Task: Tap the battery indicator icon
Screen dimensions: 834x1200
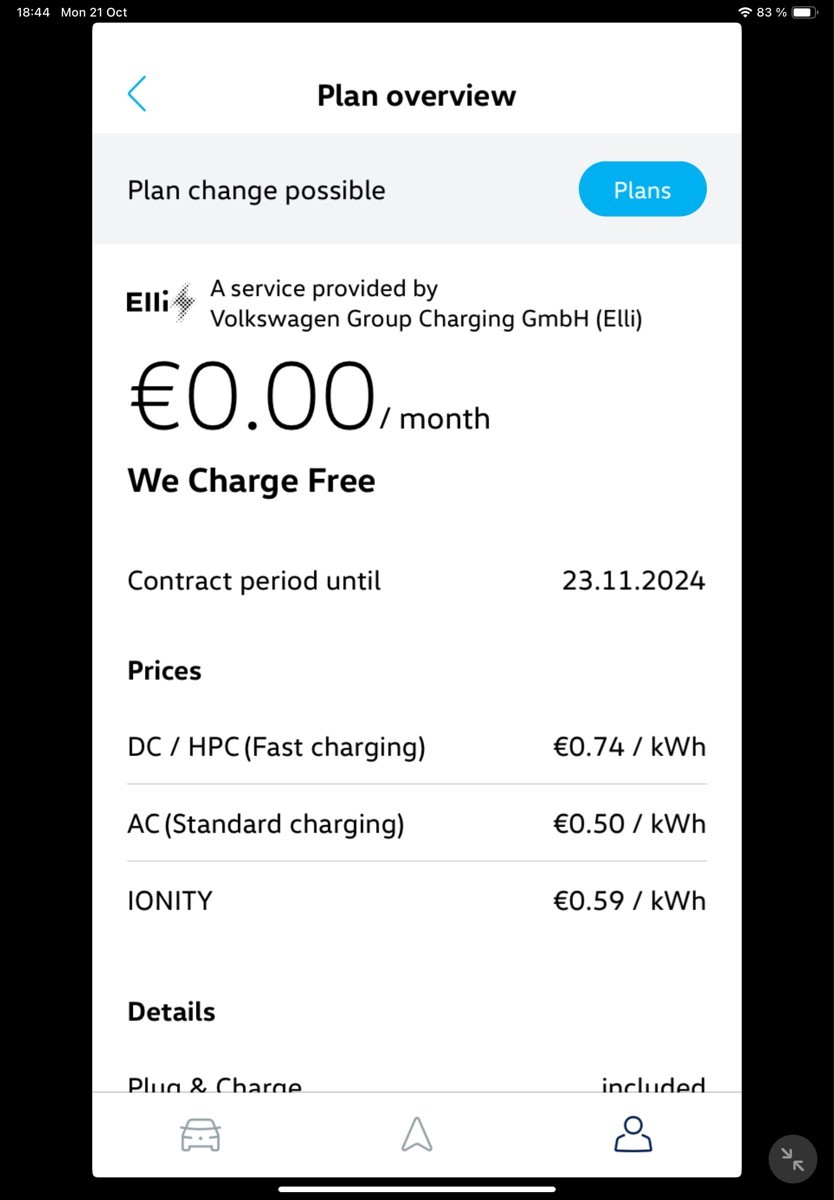Action: coord(805,12)
